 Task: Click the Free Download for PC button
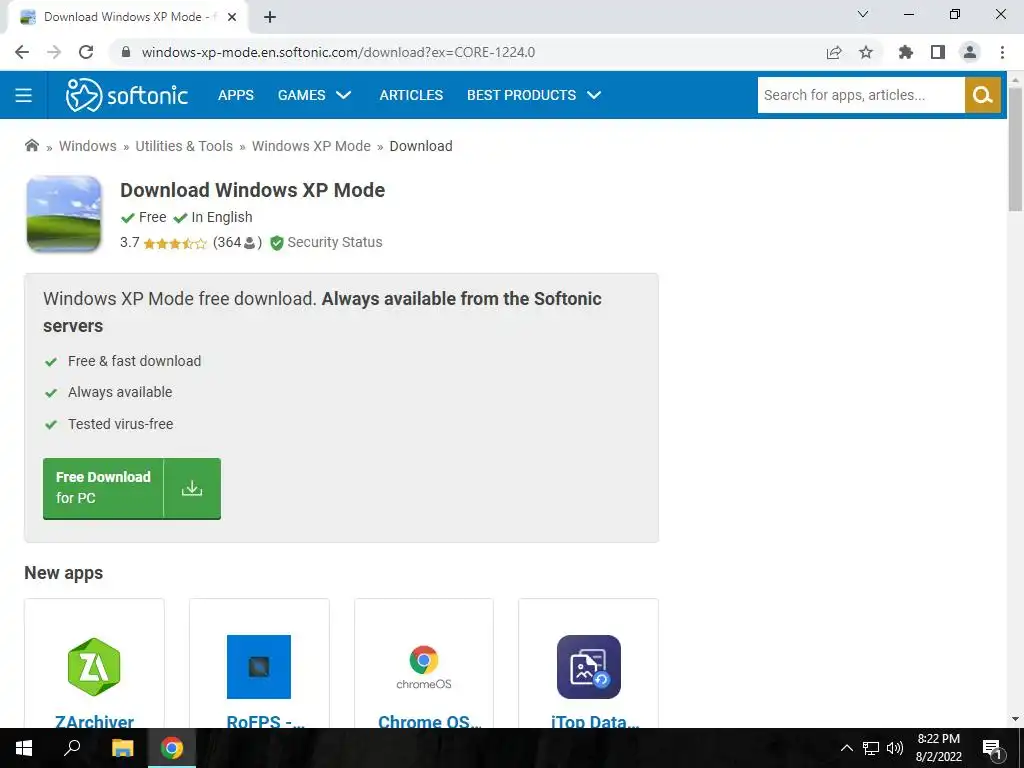coord(132,488)
